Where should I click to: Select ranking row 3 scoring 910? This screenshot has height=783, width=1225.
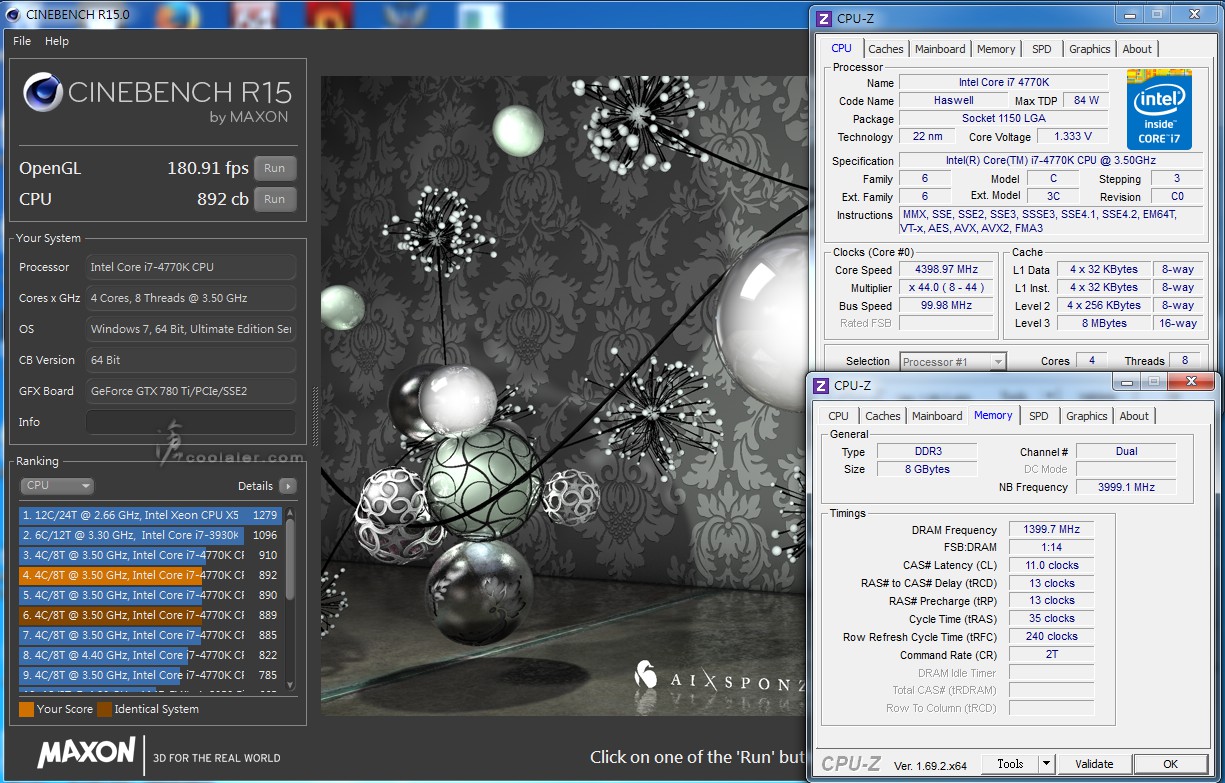click(x=151, y=555)
